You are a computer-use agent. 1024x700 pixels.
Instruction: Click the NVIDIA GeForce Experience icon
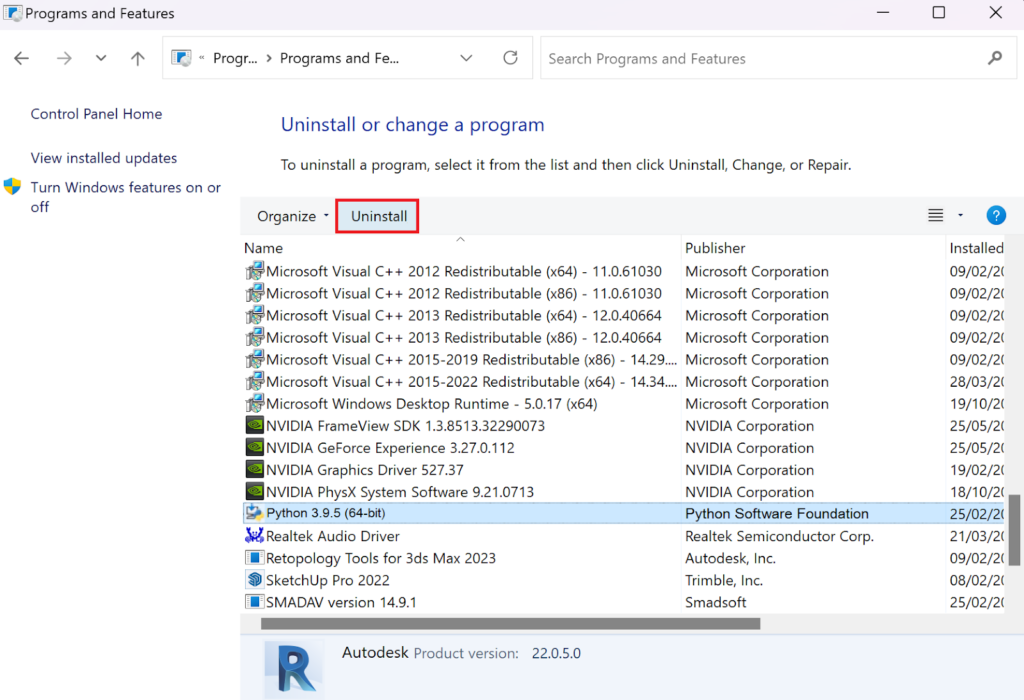tap(254, 447)
